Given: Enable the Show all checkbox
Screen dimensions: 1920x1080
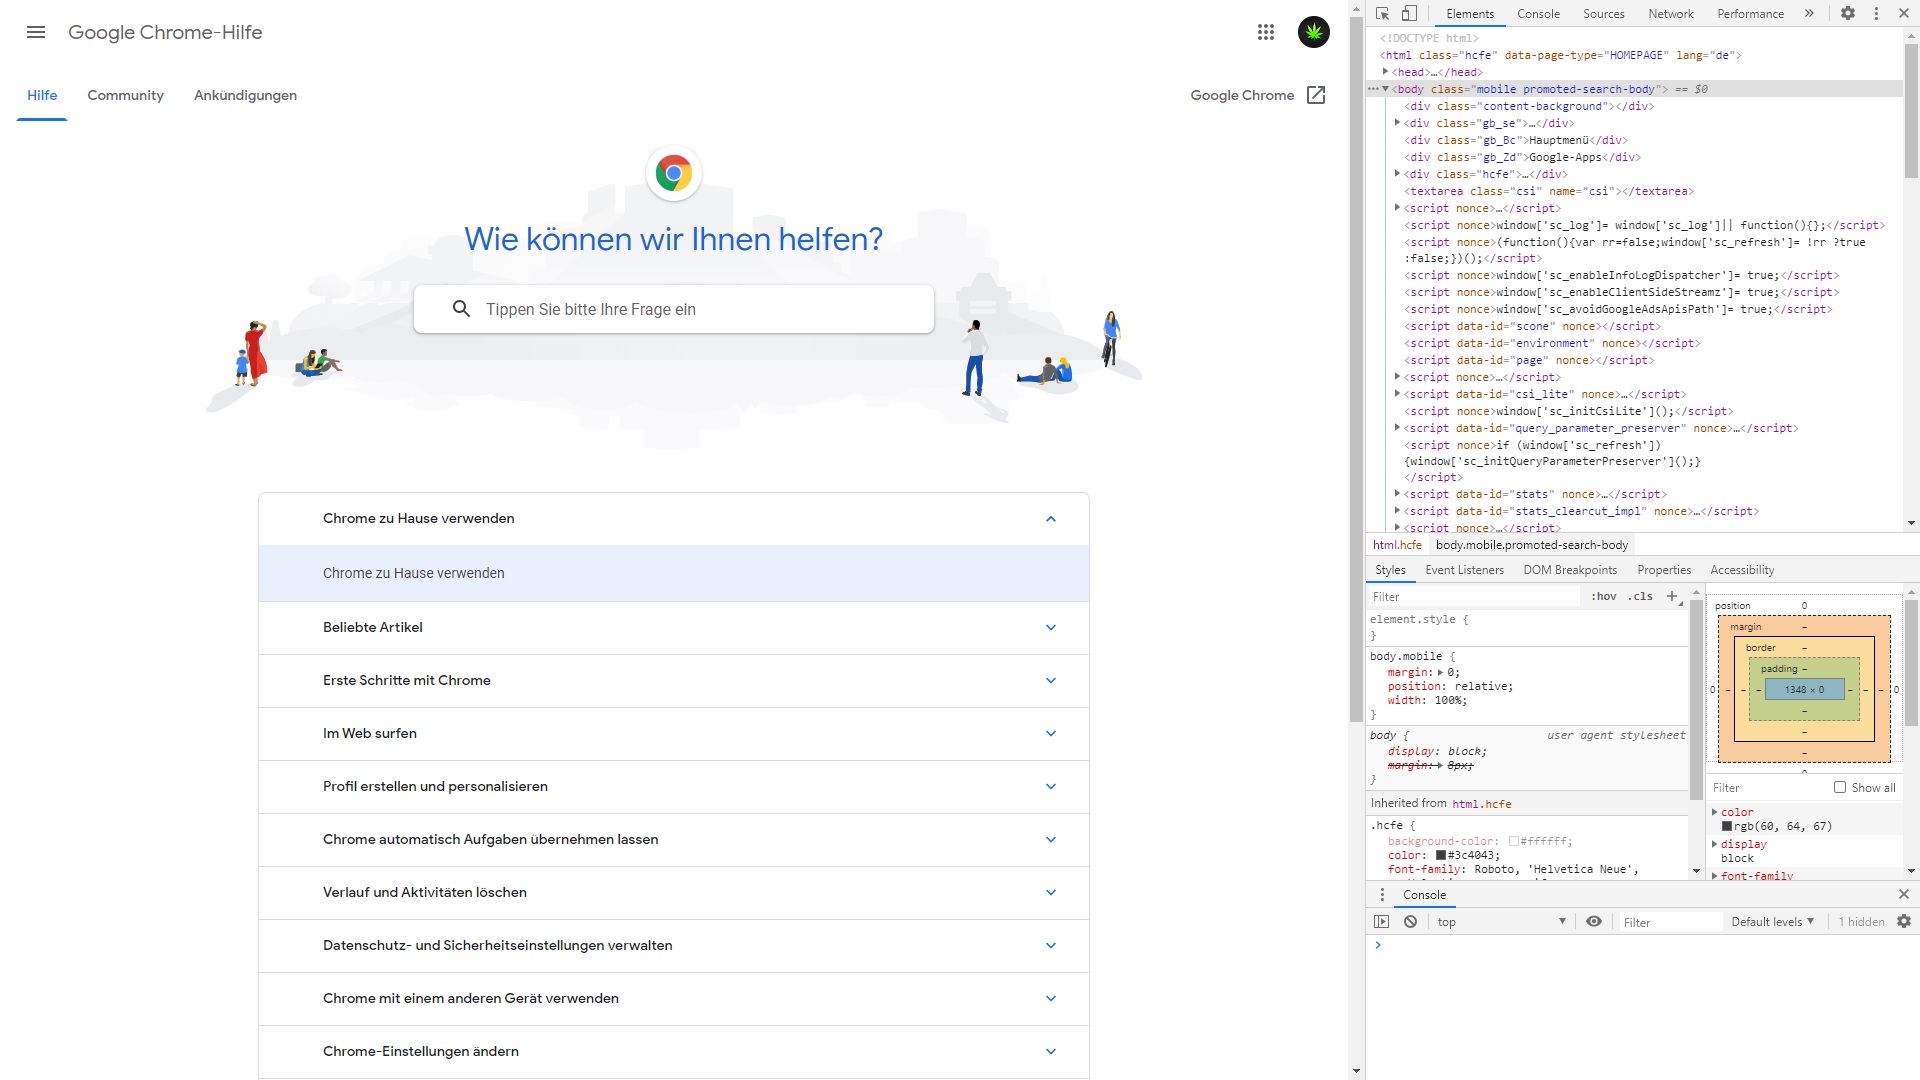Looking at the screenshot, I should pyautogui.click(x=1840, y=787).
